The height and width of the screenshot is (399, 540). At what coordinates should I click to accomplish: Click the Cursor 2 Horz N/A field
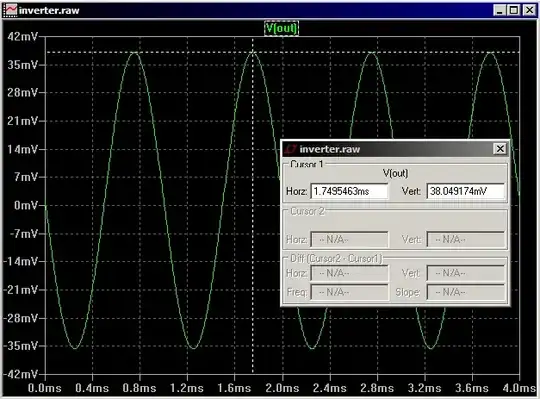[349, 239]
